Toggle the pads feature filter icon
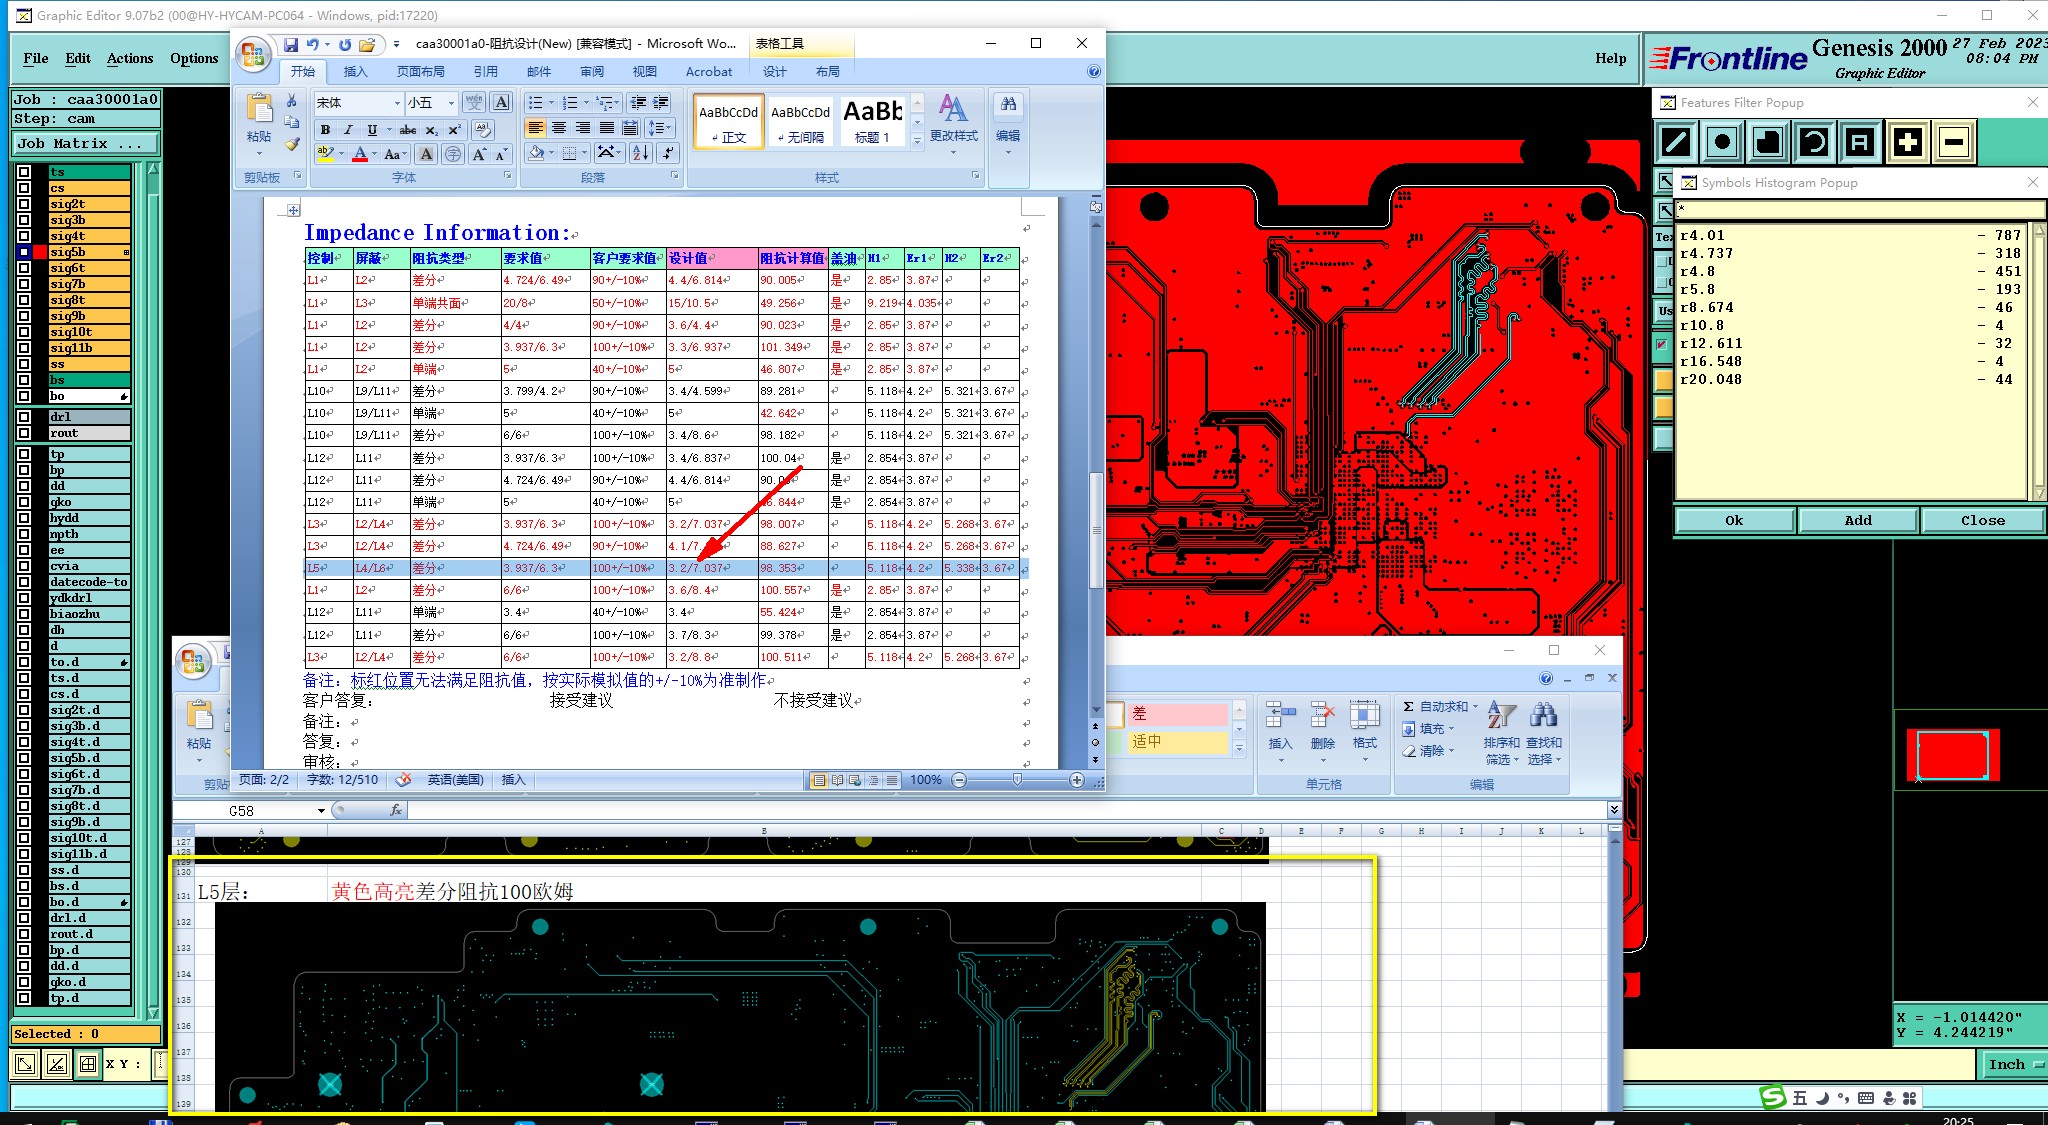 (1722, 142)
